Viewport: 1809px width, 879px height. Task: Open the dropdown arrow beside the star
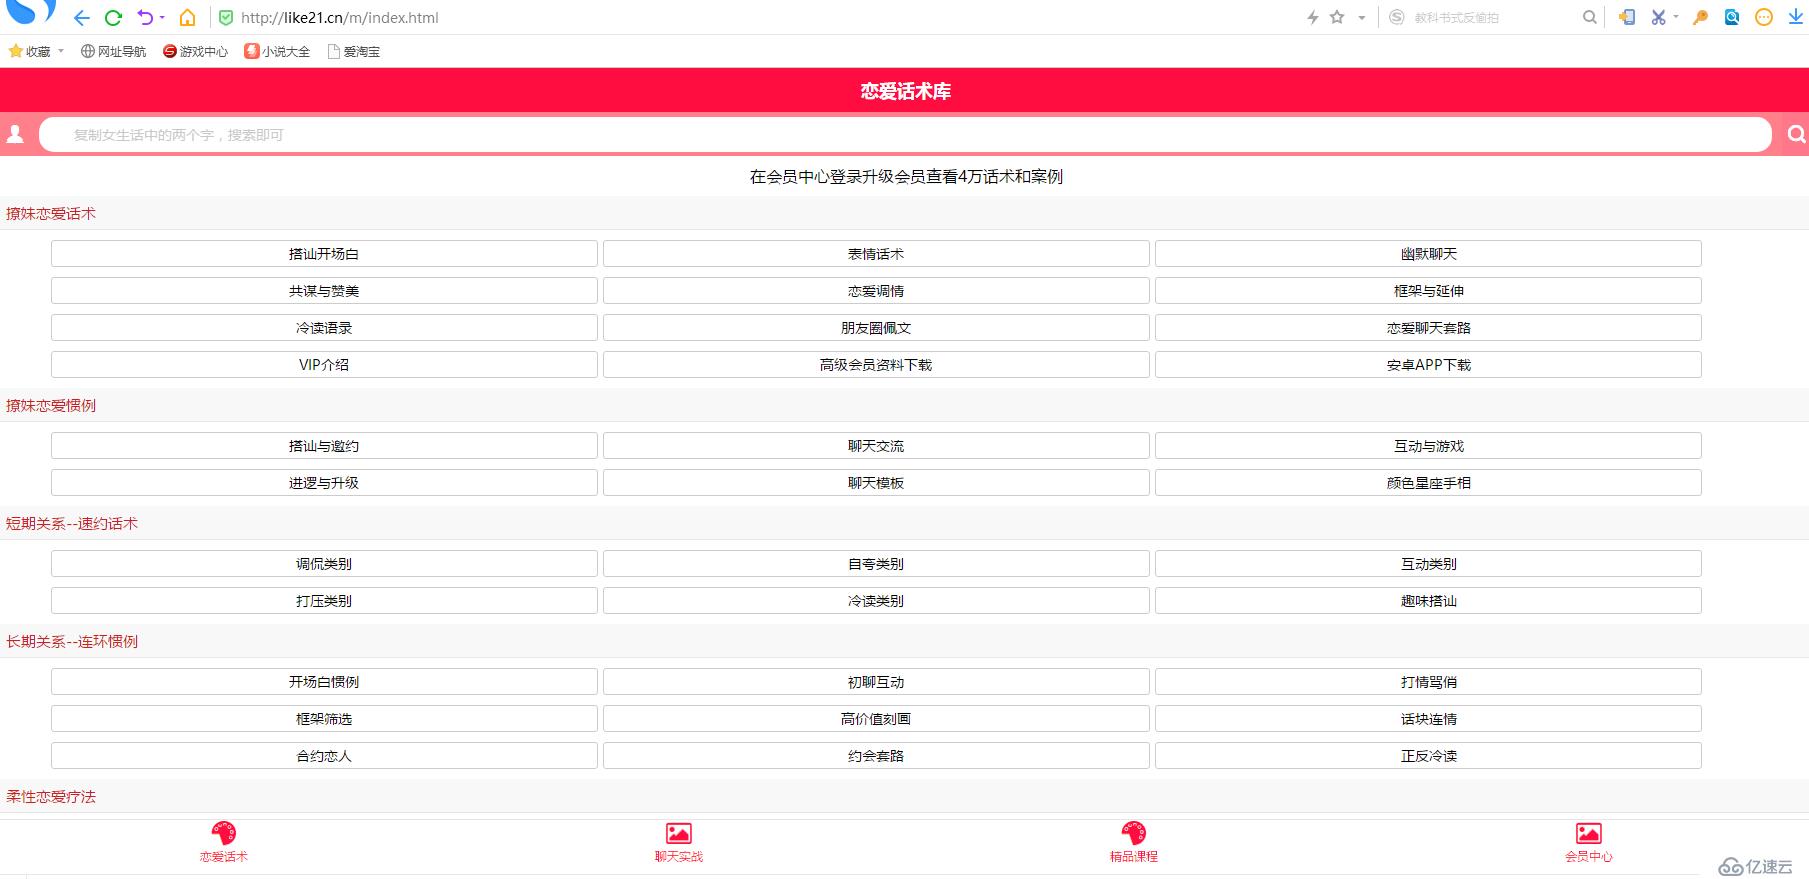[x=1361, y=18]
